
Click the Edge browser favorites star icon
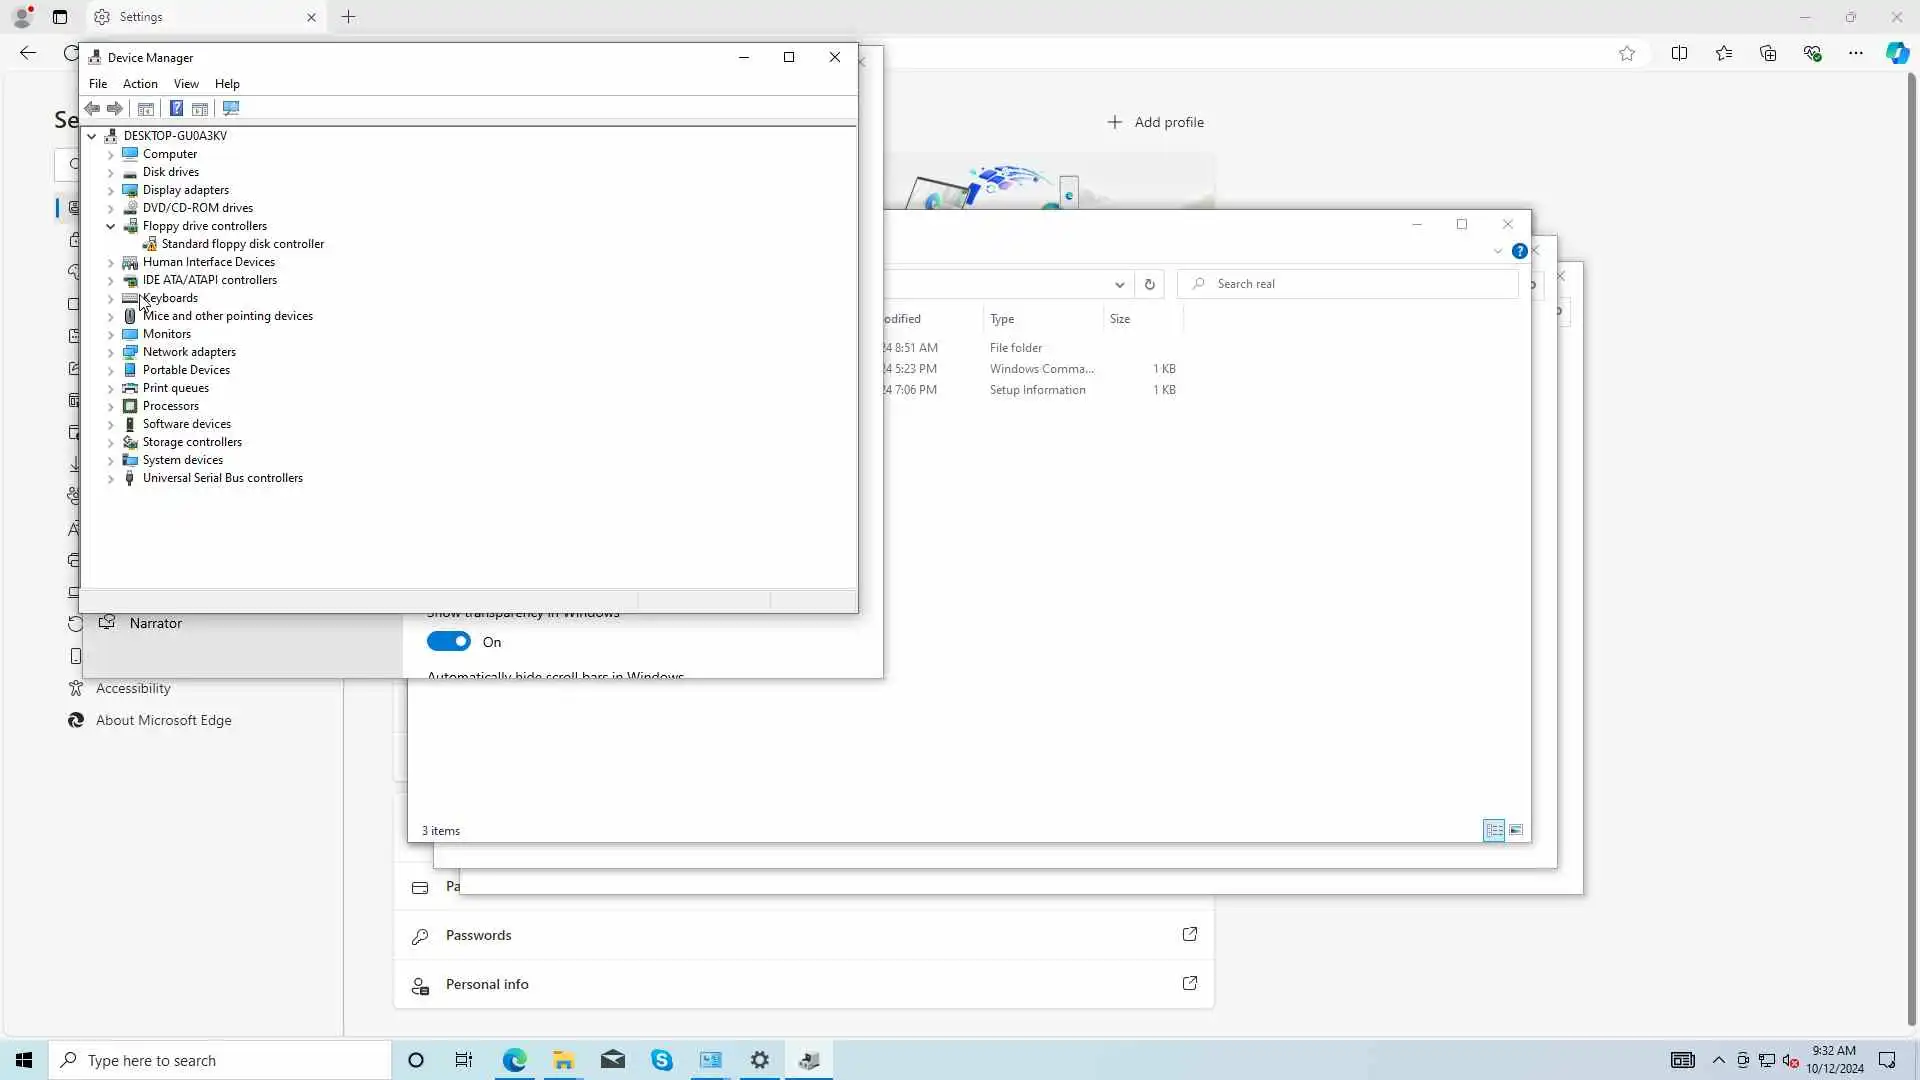(x=1626, y=53)
